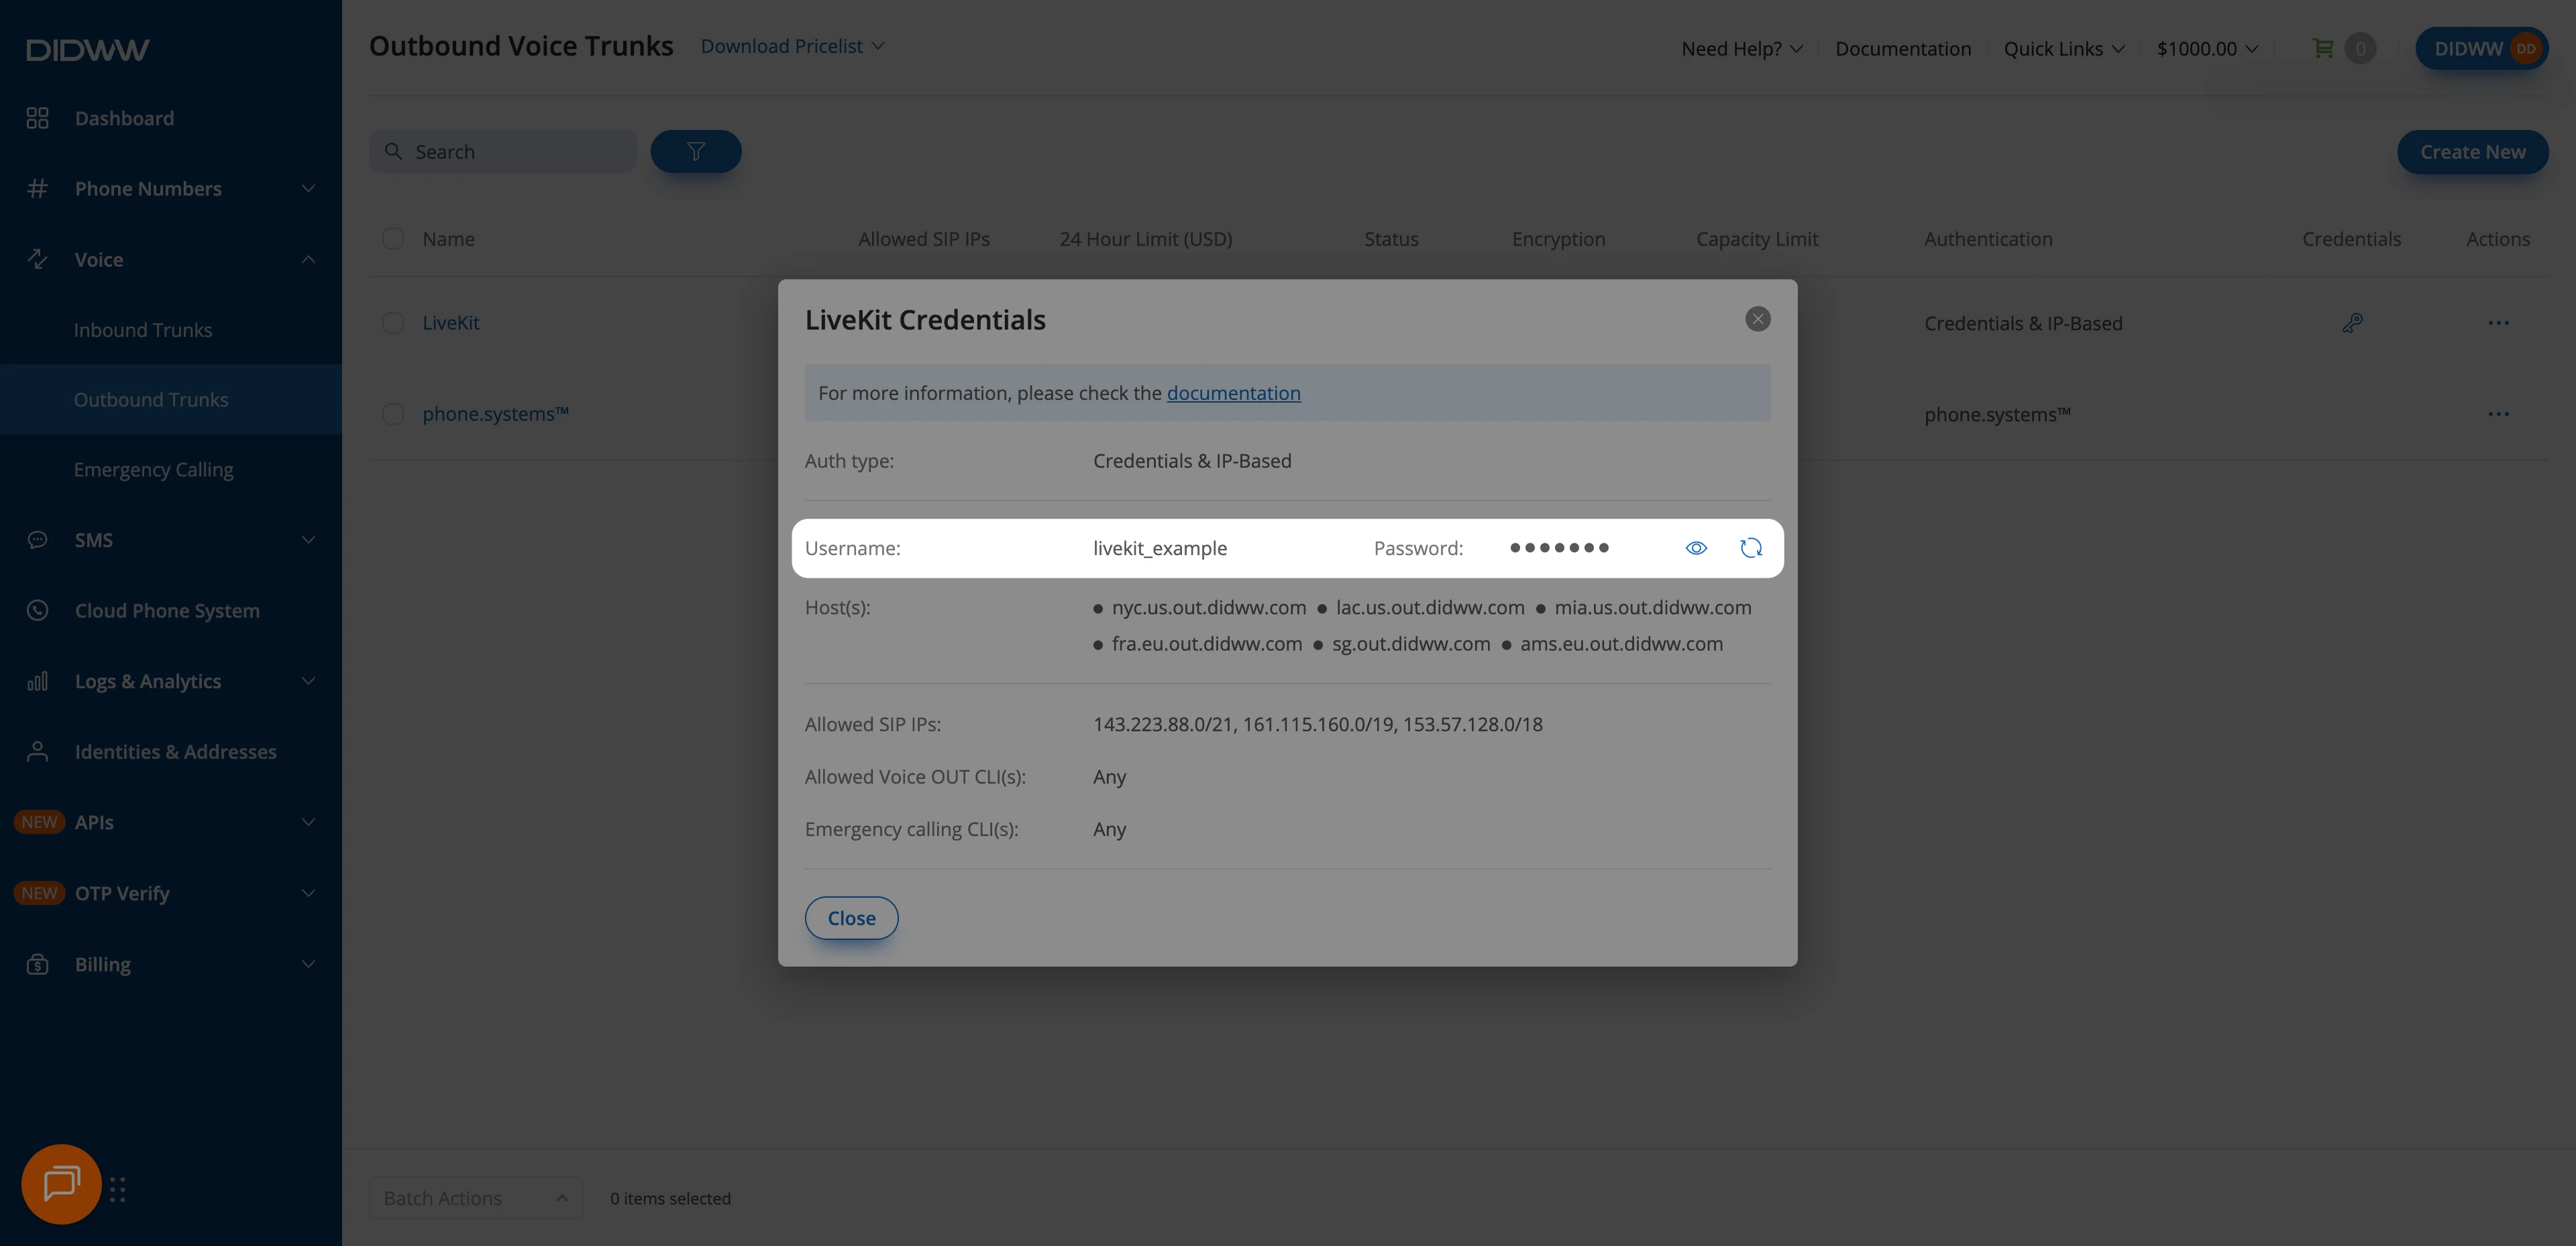Image resolution: width=2576 pixels, height=1246 pixels.
Task: Click the DD user avatar
Action: [2526, 48]
